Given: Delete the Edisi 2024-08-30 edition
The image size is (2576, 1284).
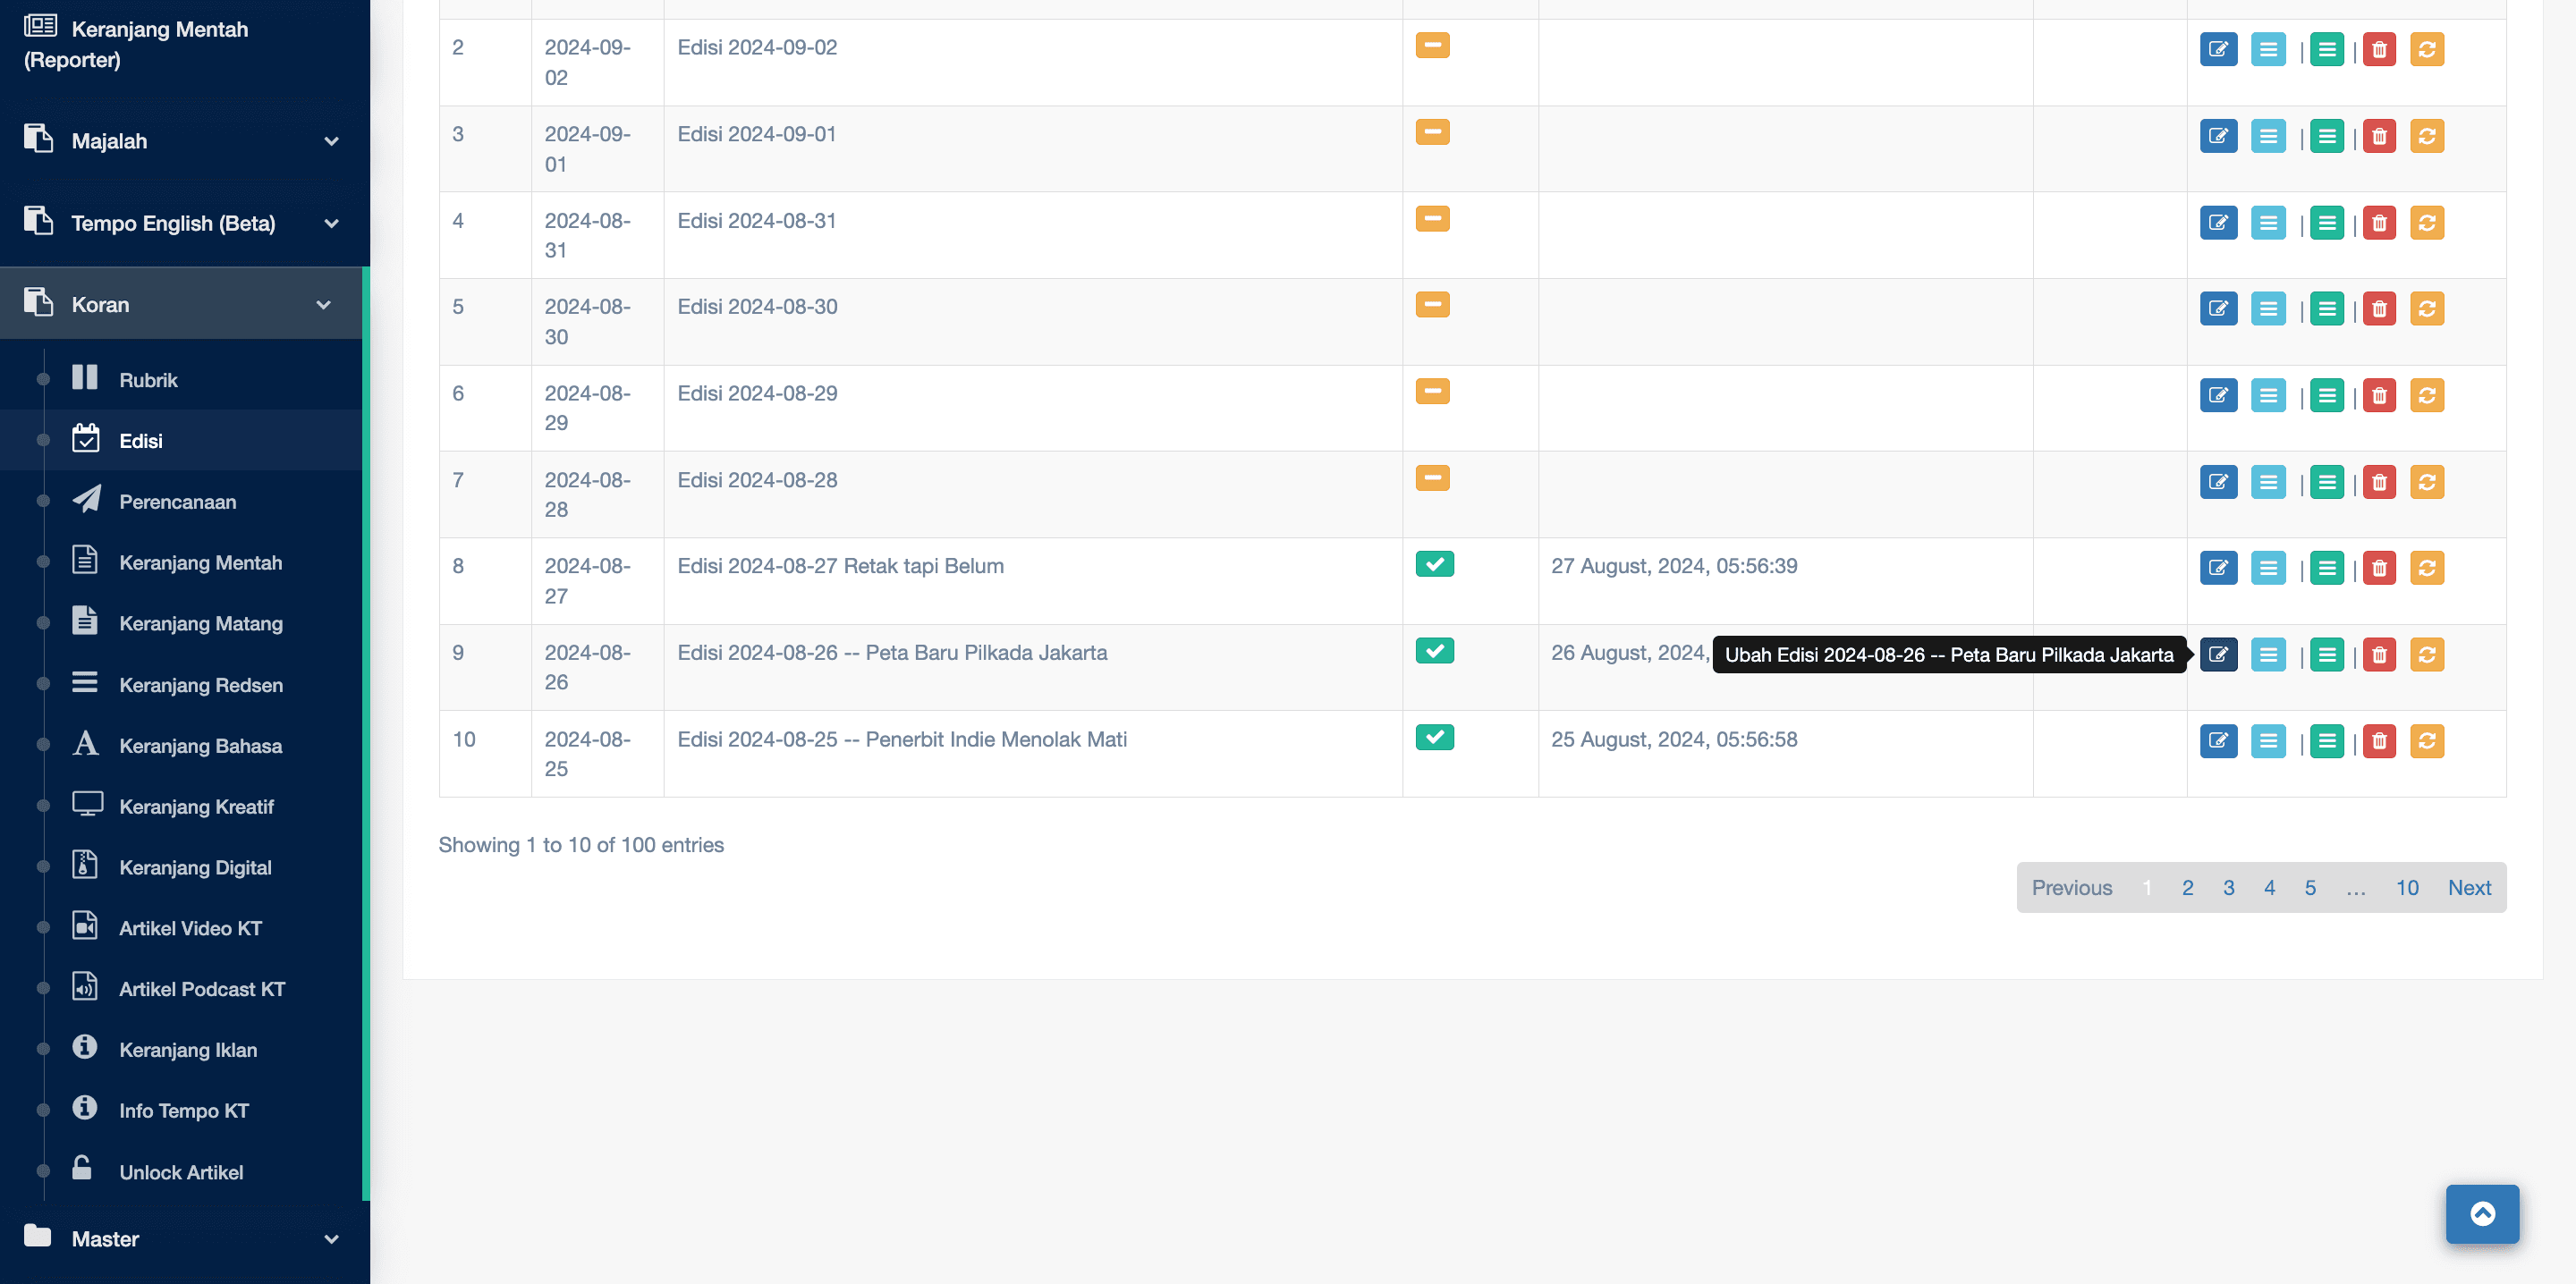Looking at the screenshot, I should click(x=2379, y=309).
